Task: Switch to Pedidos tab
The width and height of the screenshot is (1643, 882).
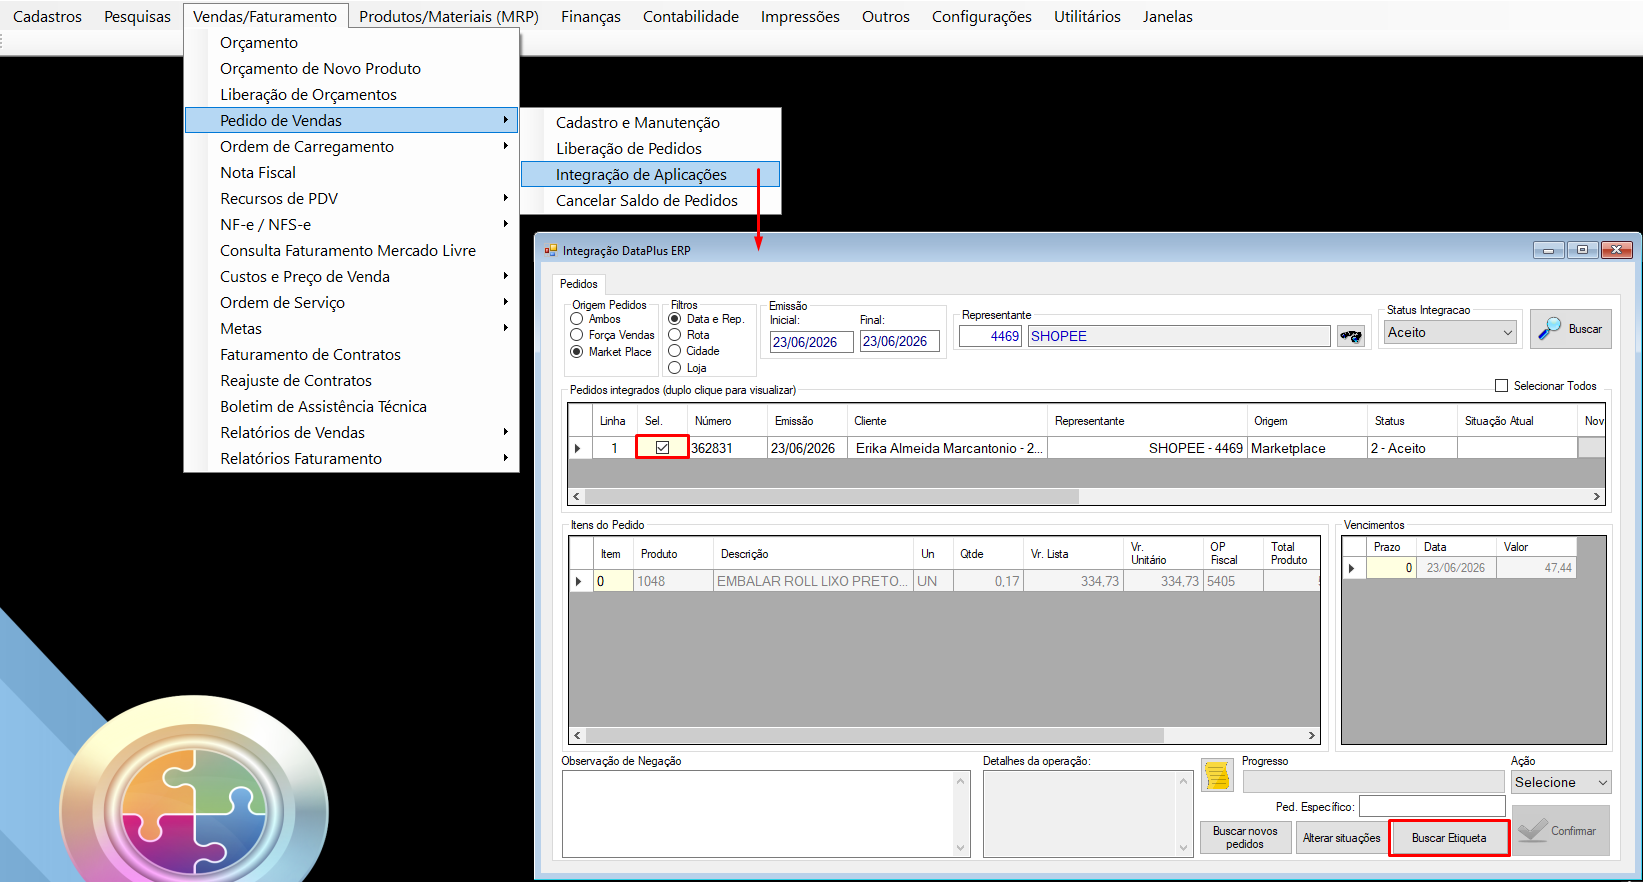Action: (x=579, y=284)
